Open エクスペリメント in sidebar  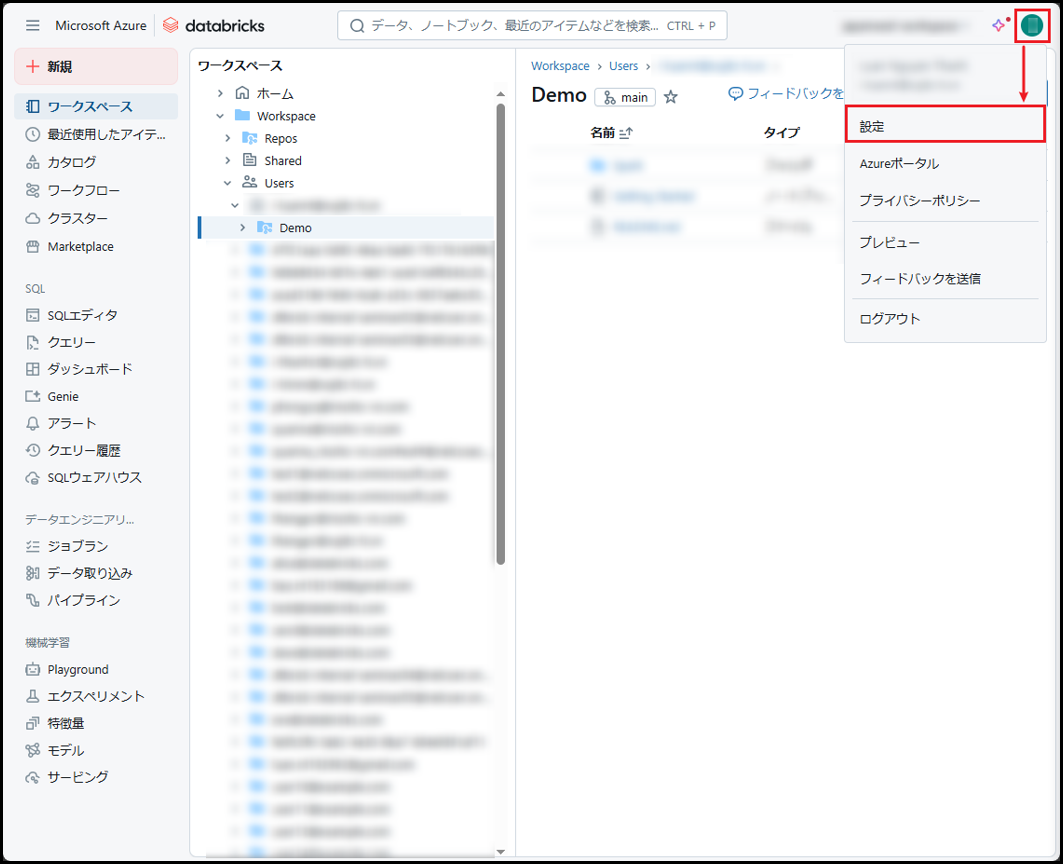(x=96, y=696)
